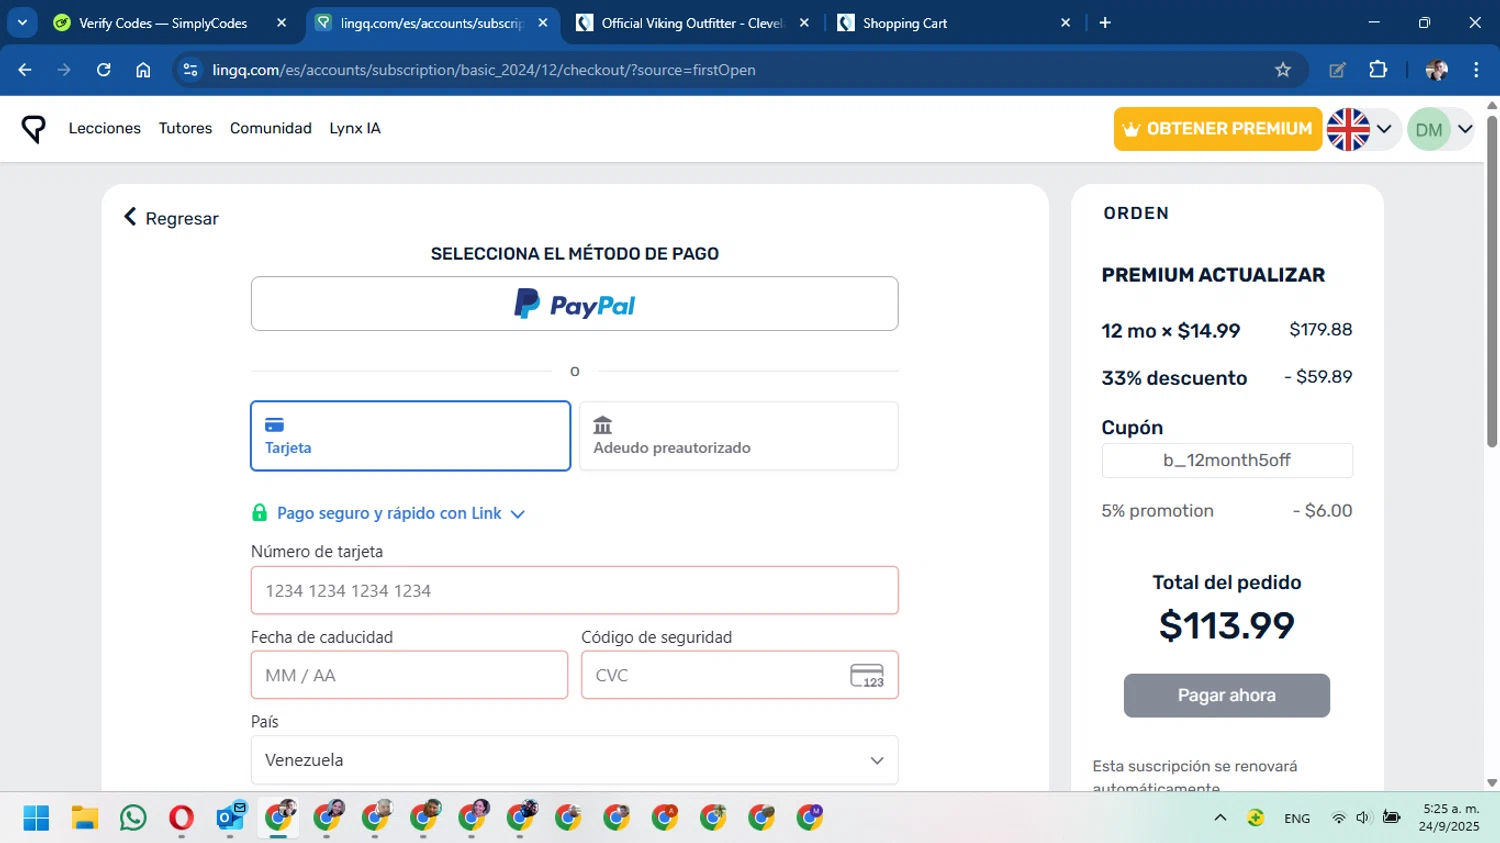Click the browser forward arrow
1500x843 pixels.
(64, 70)
